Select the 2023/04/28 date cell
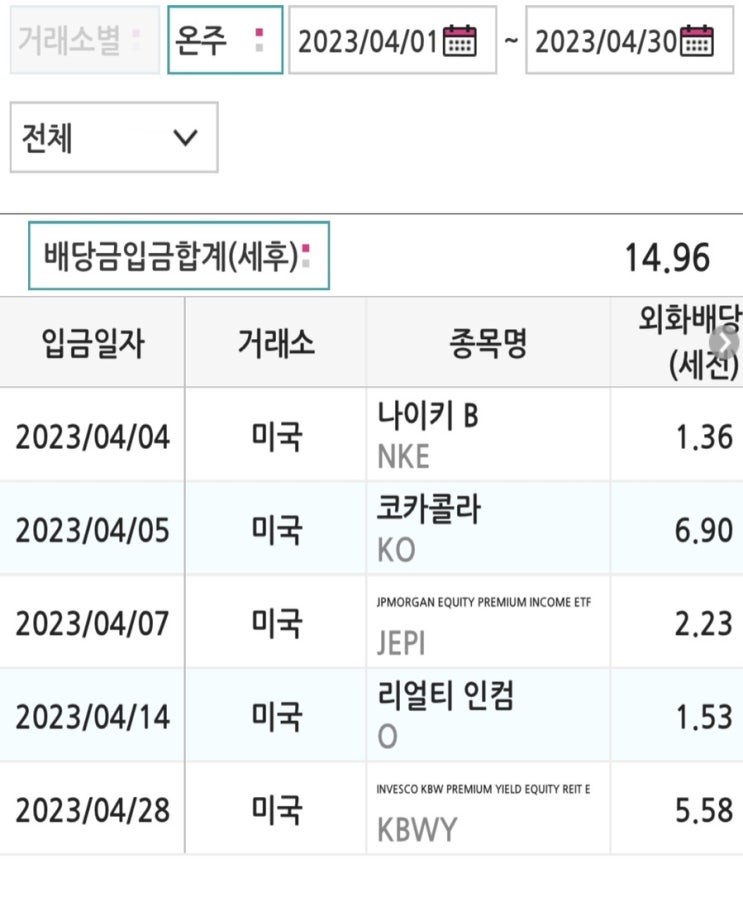This screenshot has height=902, width=743. [93, 810]
